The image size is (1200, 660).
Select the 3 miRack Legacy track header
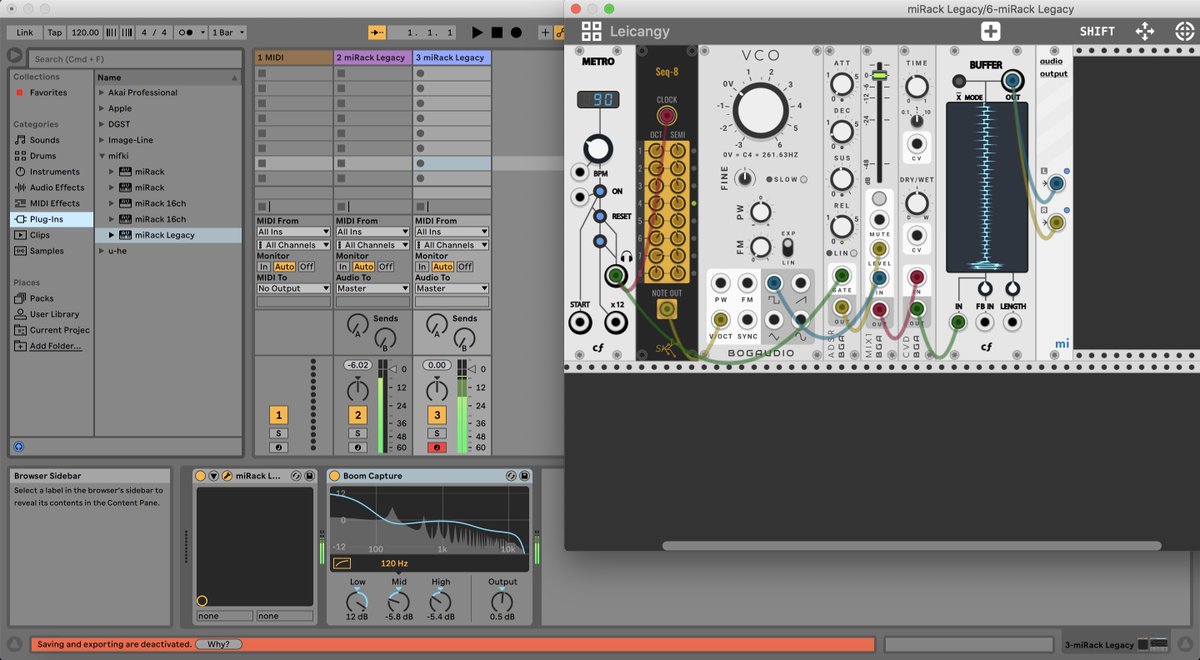coord(451,58)
